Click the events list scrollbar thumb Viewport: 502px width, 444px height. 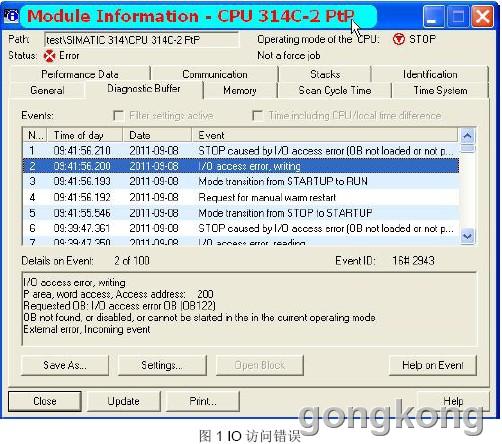pyautogui.click(x=467, y=148)
